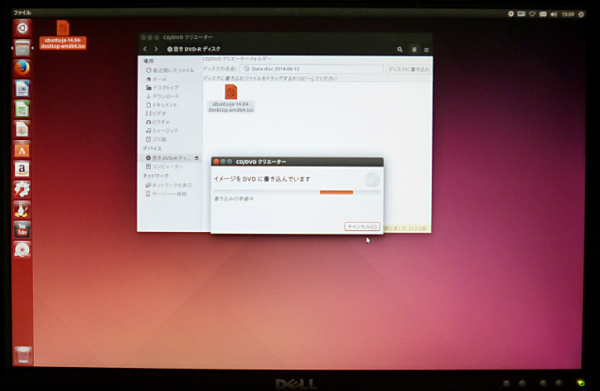The image size is (600, 391).
Task: Switch file manager view mode via toolbar icon
Action: [x=414, y=49]
